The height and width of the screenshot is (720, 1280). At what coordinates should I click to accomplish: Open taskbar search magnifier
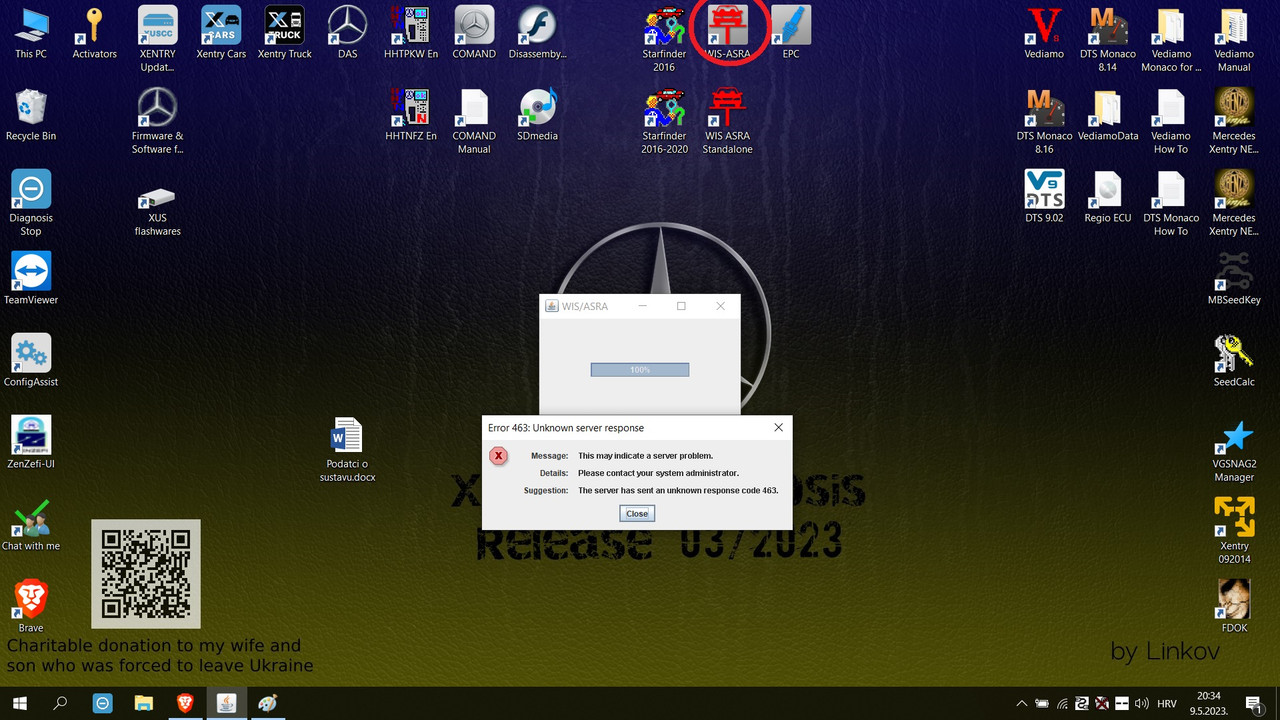point(60,703)
